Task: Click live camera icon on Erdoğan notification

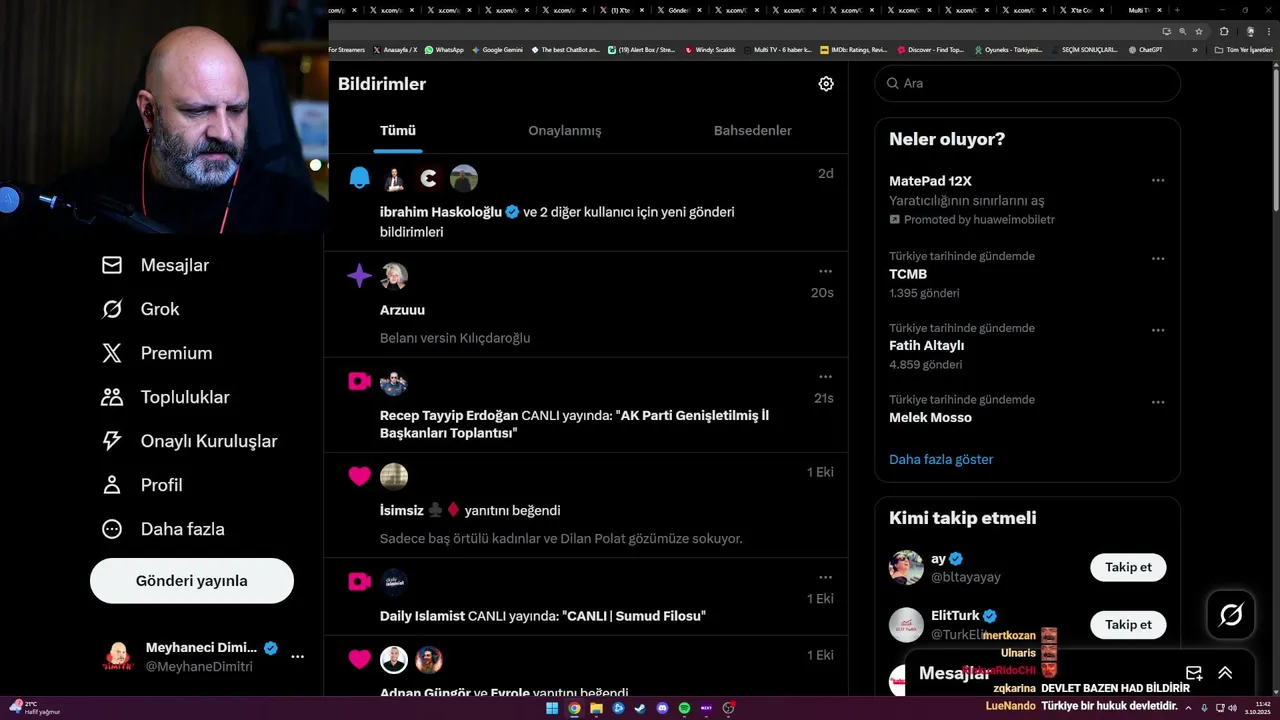Action: click(x=360, y=381)
